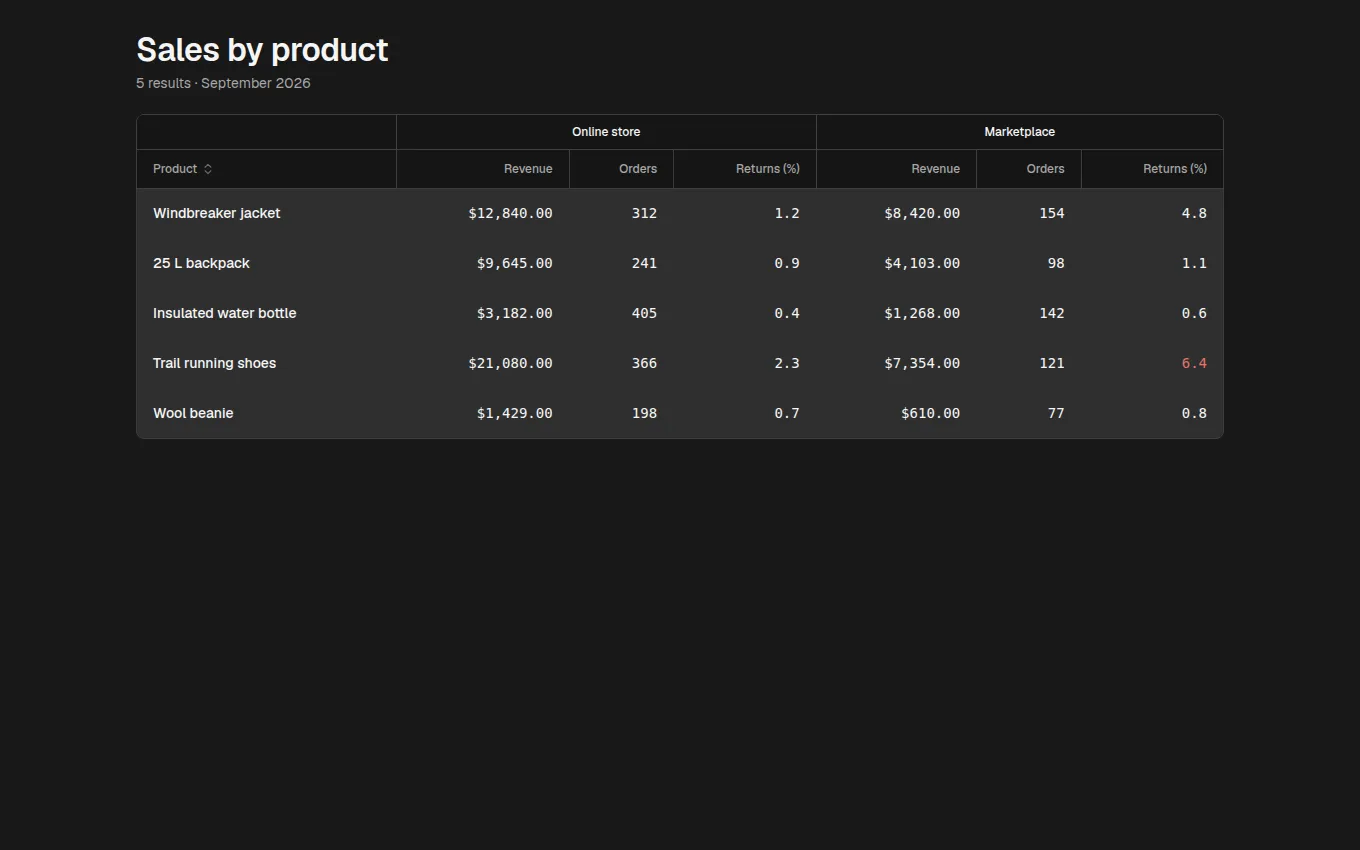Click the 25 L backpack row name
Screen dimensions: 1360x850
pyautogui.click(x=201, y=263)
